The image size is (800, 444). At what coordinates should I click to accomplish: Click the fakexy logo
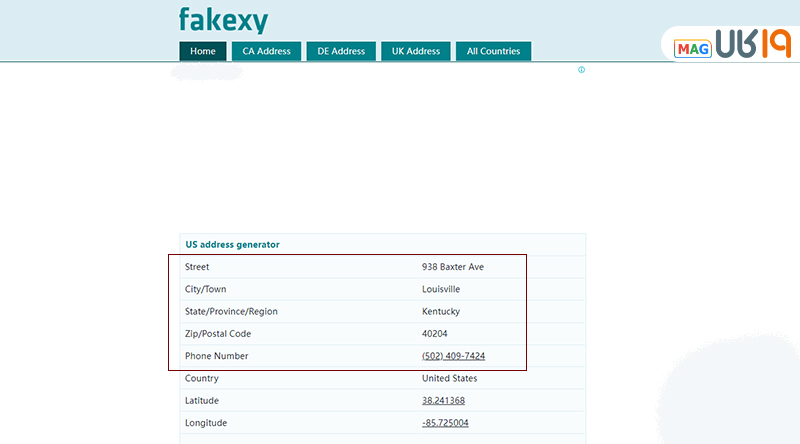(x=223, y=20)
